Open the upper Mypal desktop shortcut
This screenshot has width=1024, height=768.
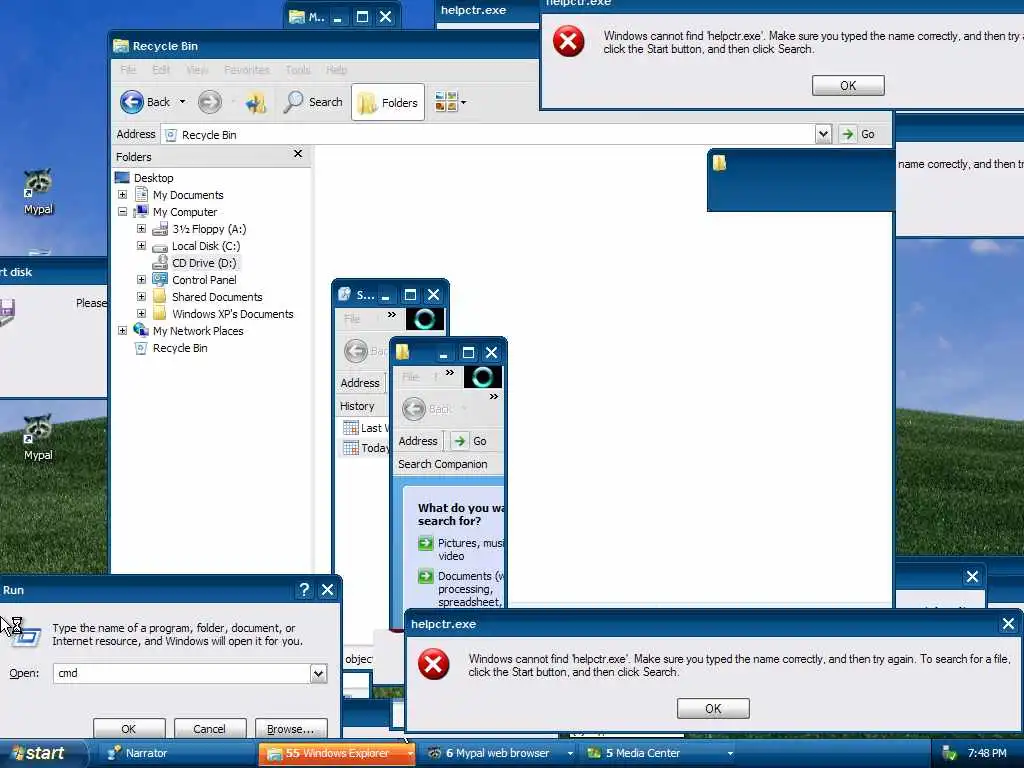pyautogui.click(x=38, y=191)
